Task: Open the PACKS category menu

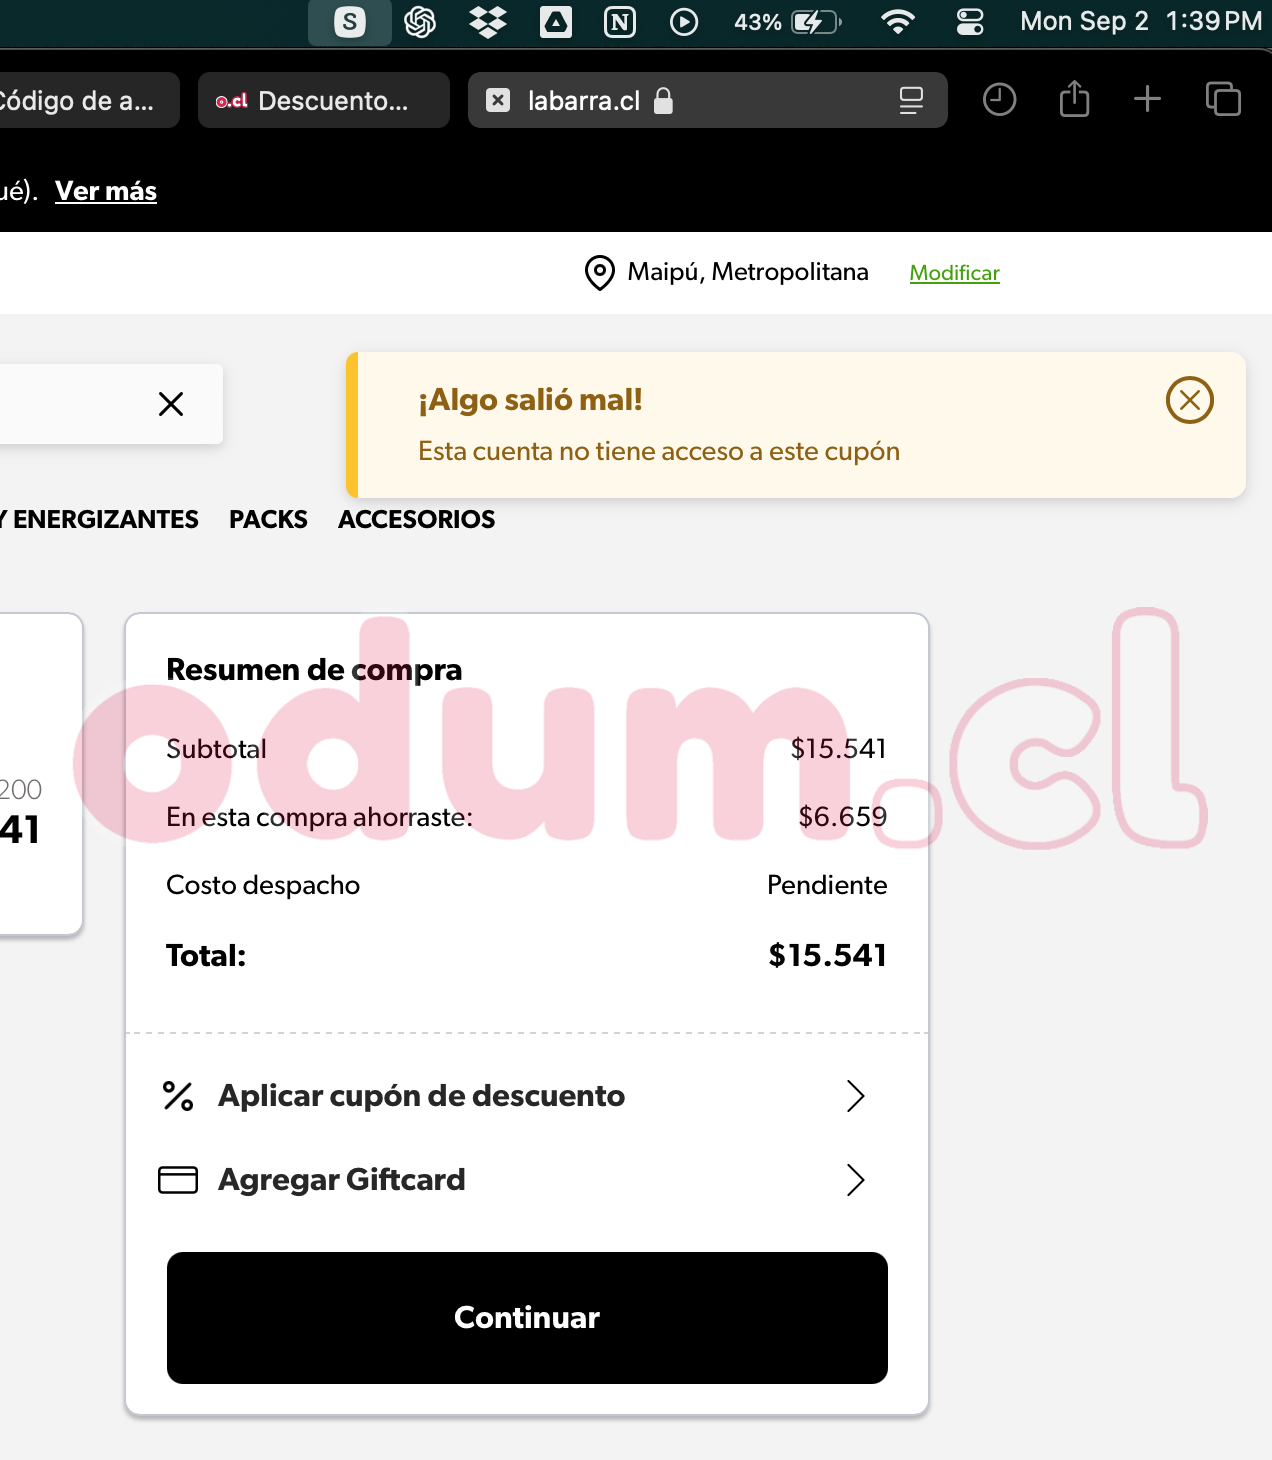Action: coord(268,520)
